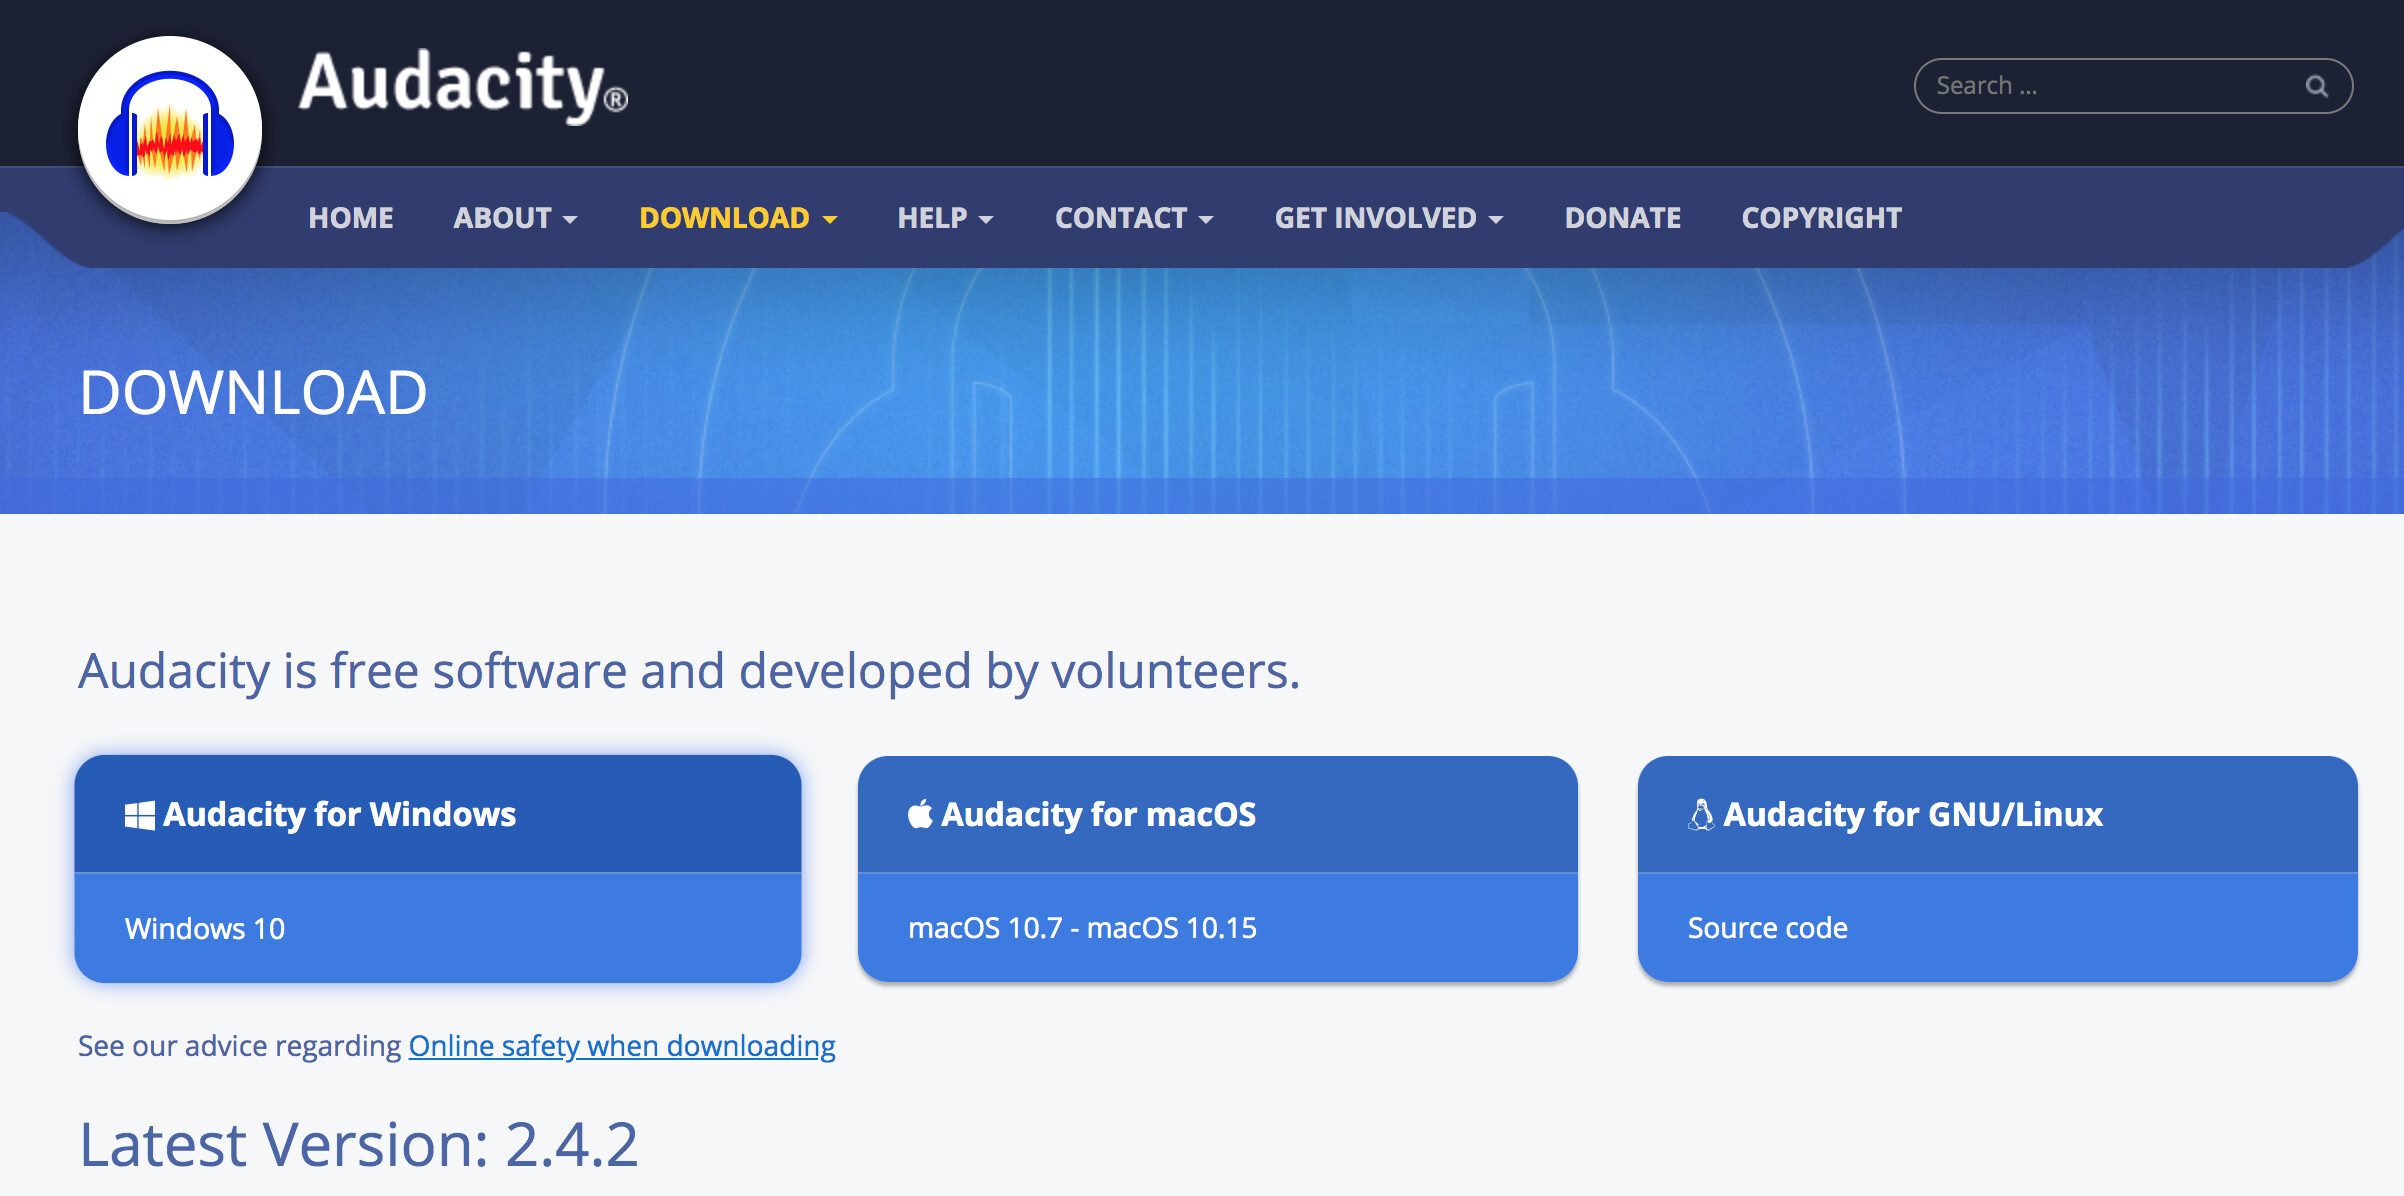Open the DOWNLOAD menu
Image resolution: width=2404 pixels, height=1196 pixels.
pyautogui.click(x=738, y=217)
